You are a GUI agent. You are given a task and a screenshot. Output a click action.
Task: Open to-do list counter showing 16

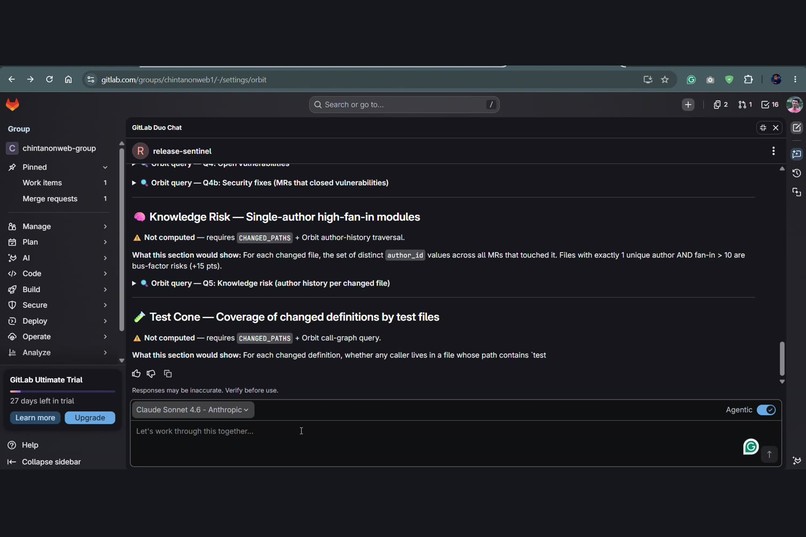click(770, 105)
